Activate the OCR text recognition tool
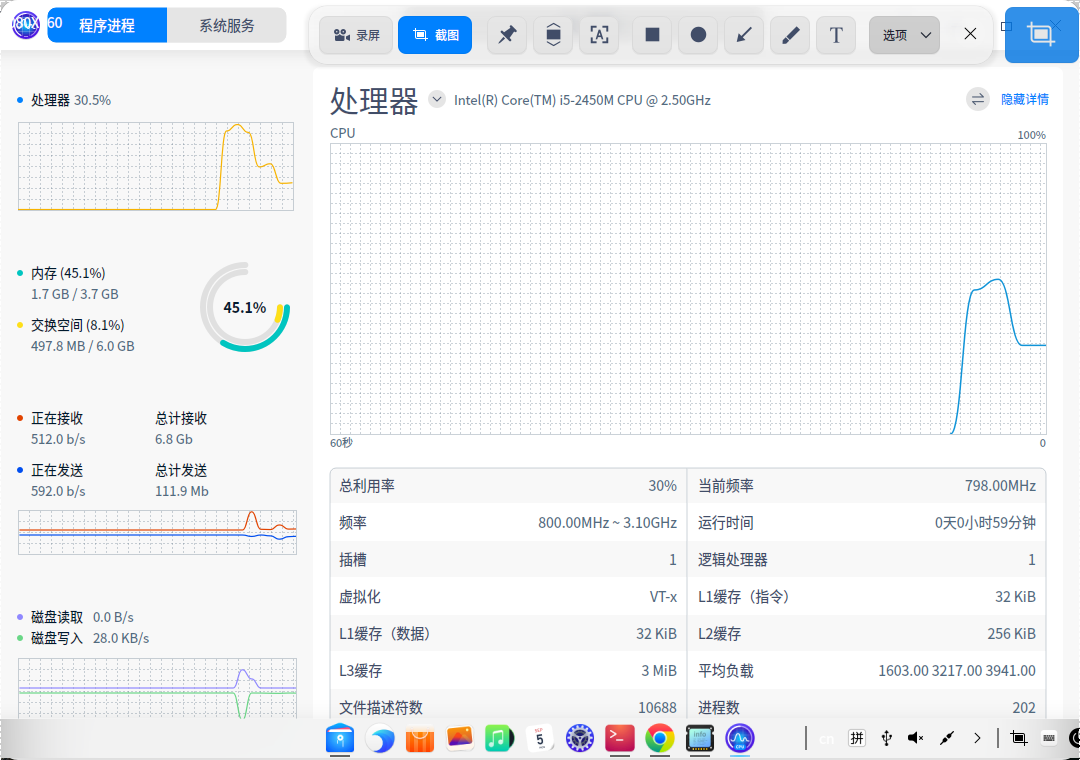 tap(599, 35)
